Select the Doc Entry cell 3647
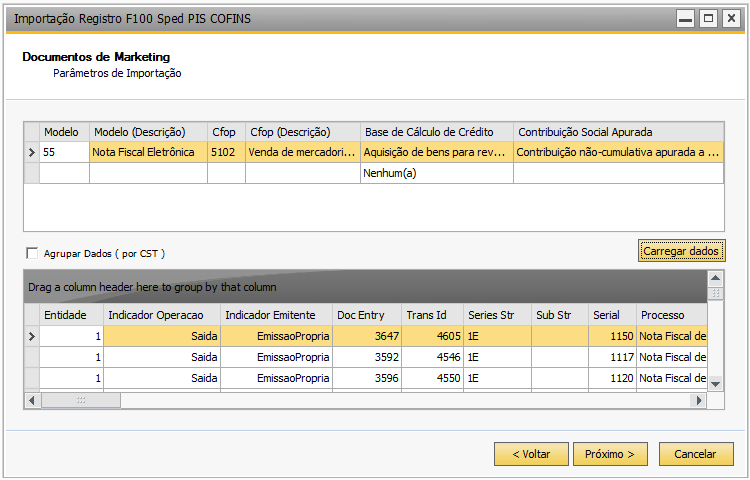The height and width of the screenshot is (480, 750). click(x=367, y=336)
